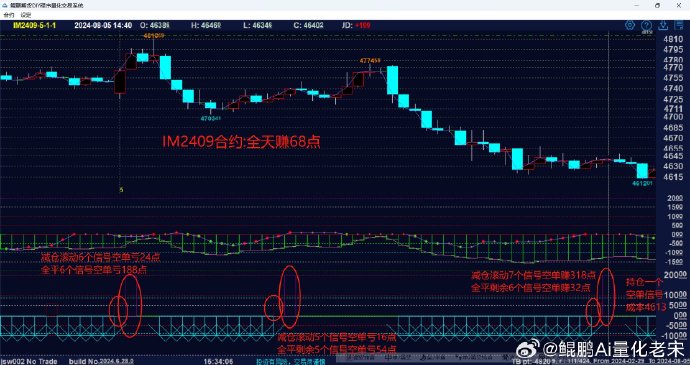The width and height of the screenshot is (690, 365).
Task: Click the close price C: value
Action: 309,26
